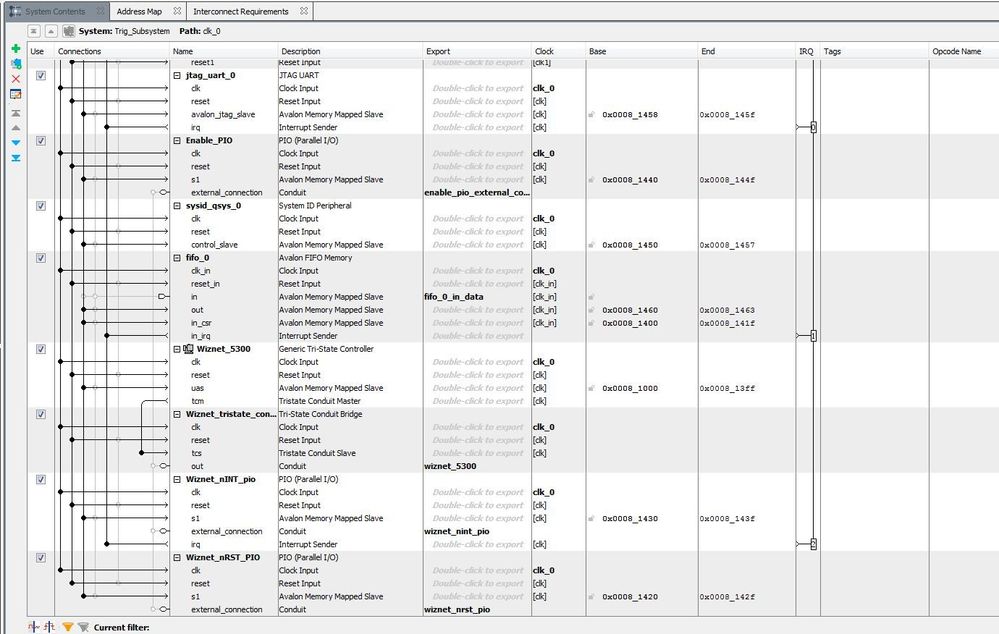Click end address 0x0008_13ff
The image size is (999, 634).
point(727,388)
